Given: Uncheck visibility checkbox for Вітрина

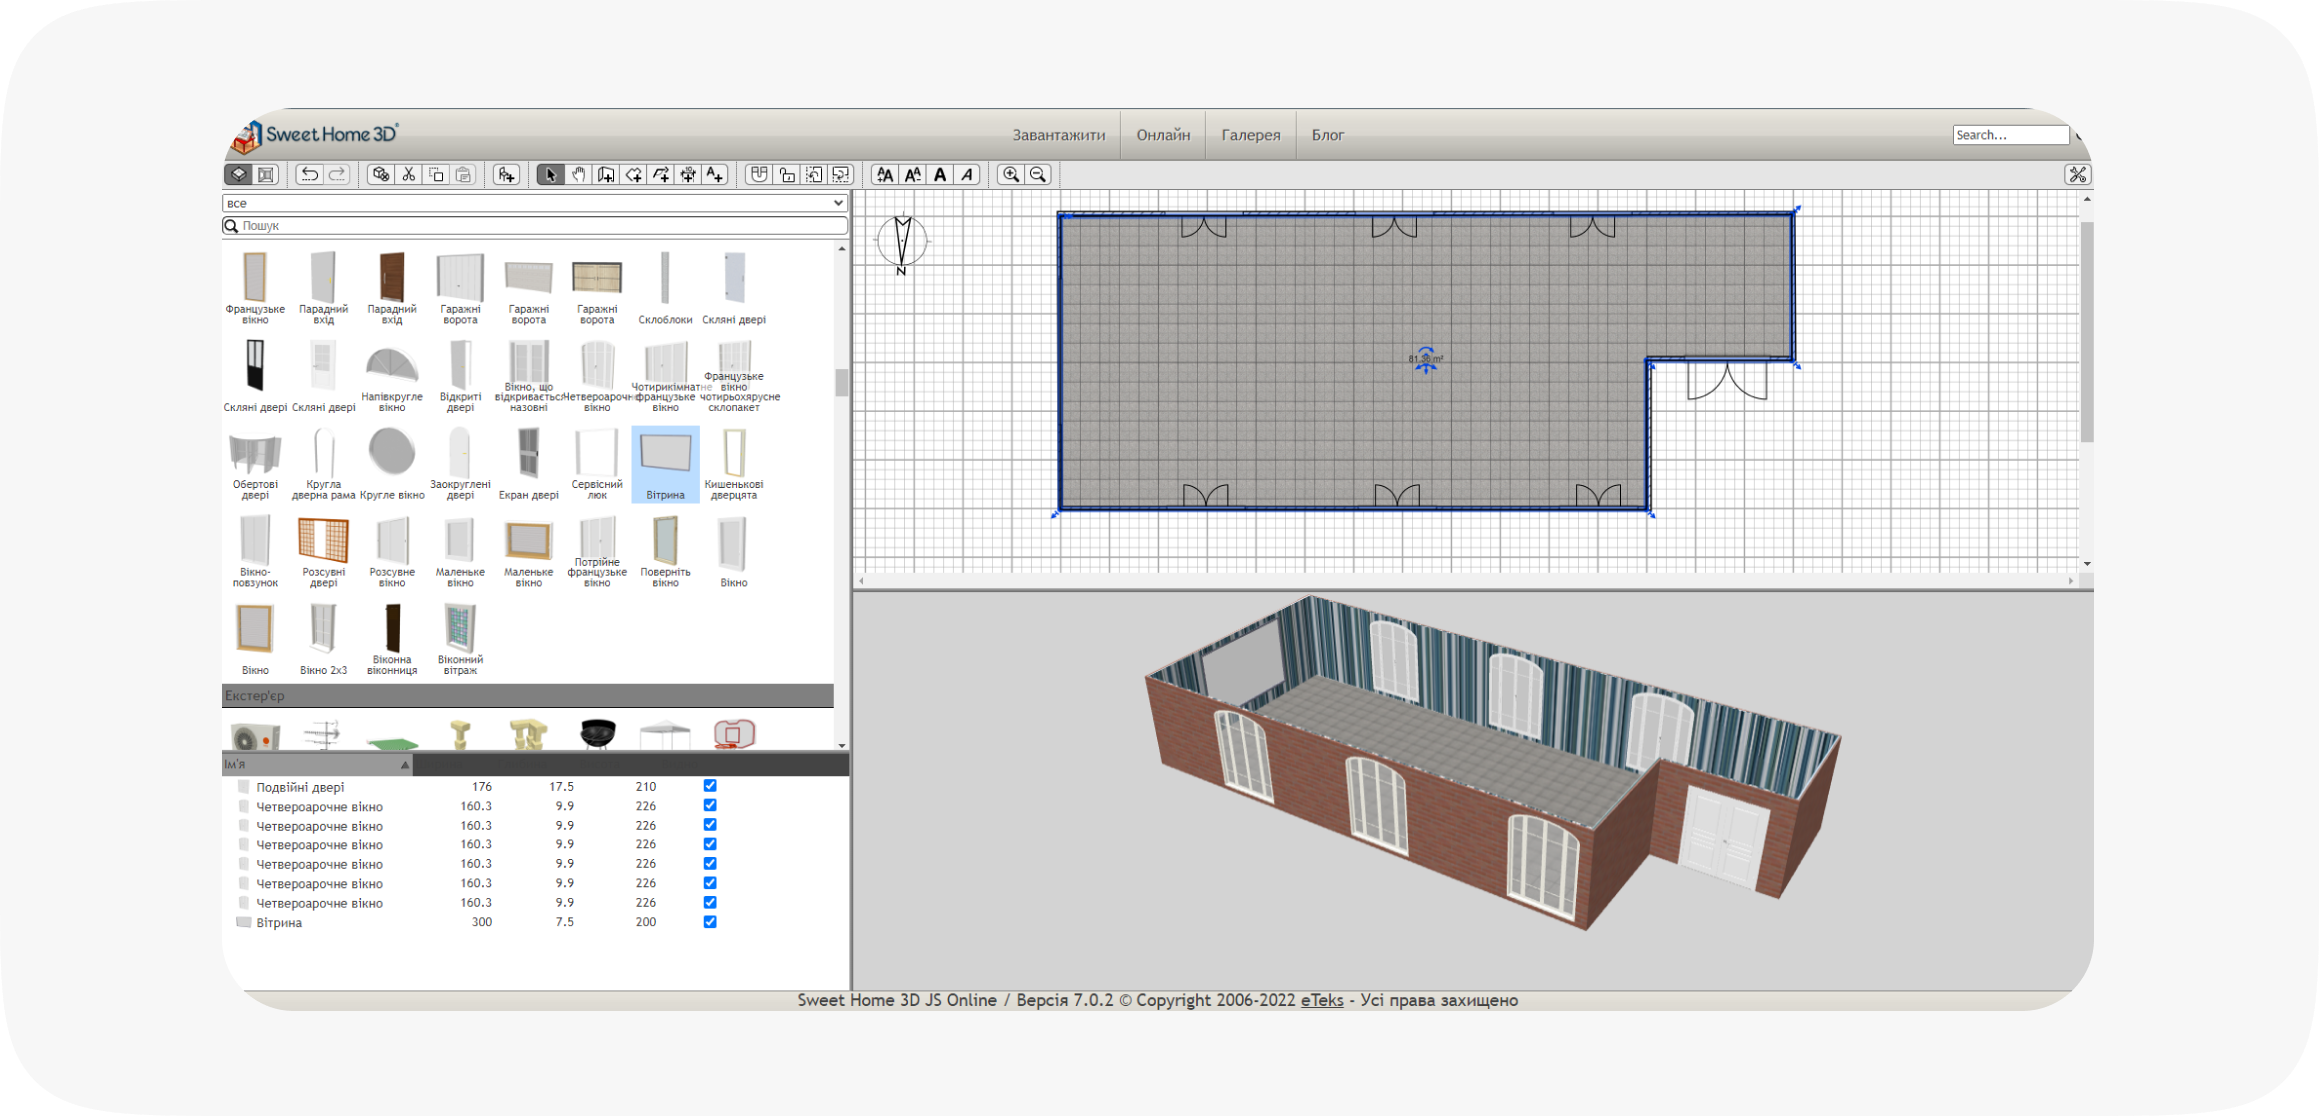Looking at the screenshot, I should 710,922.
